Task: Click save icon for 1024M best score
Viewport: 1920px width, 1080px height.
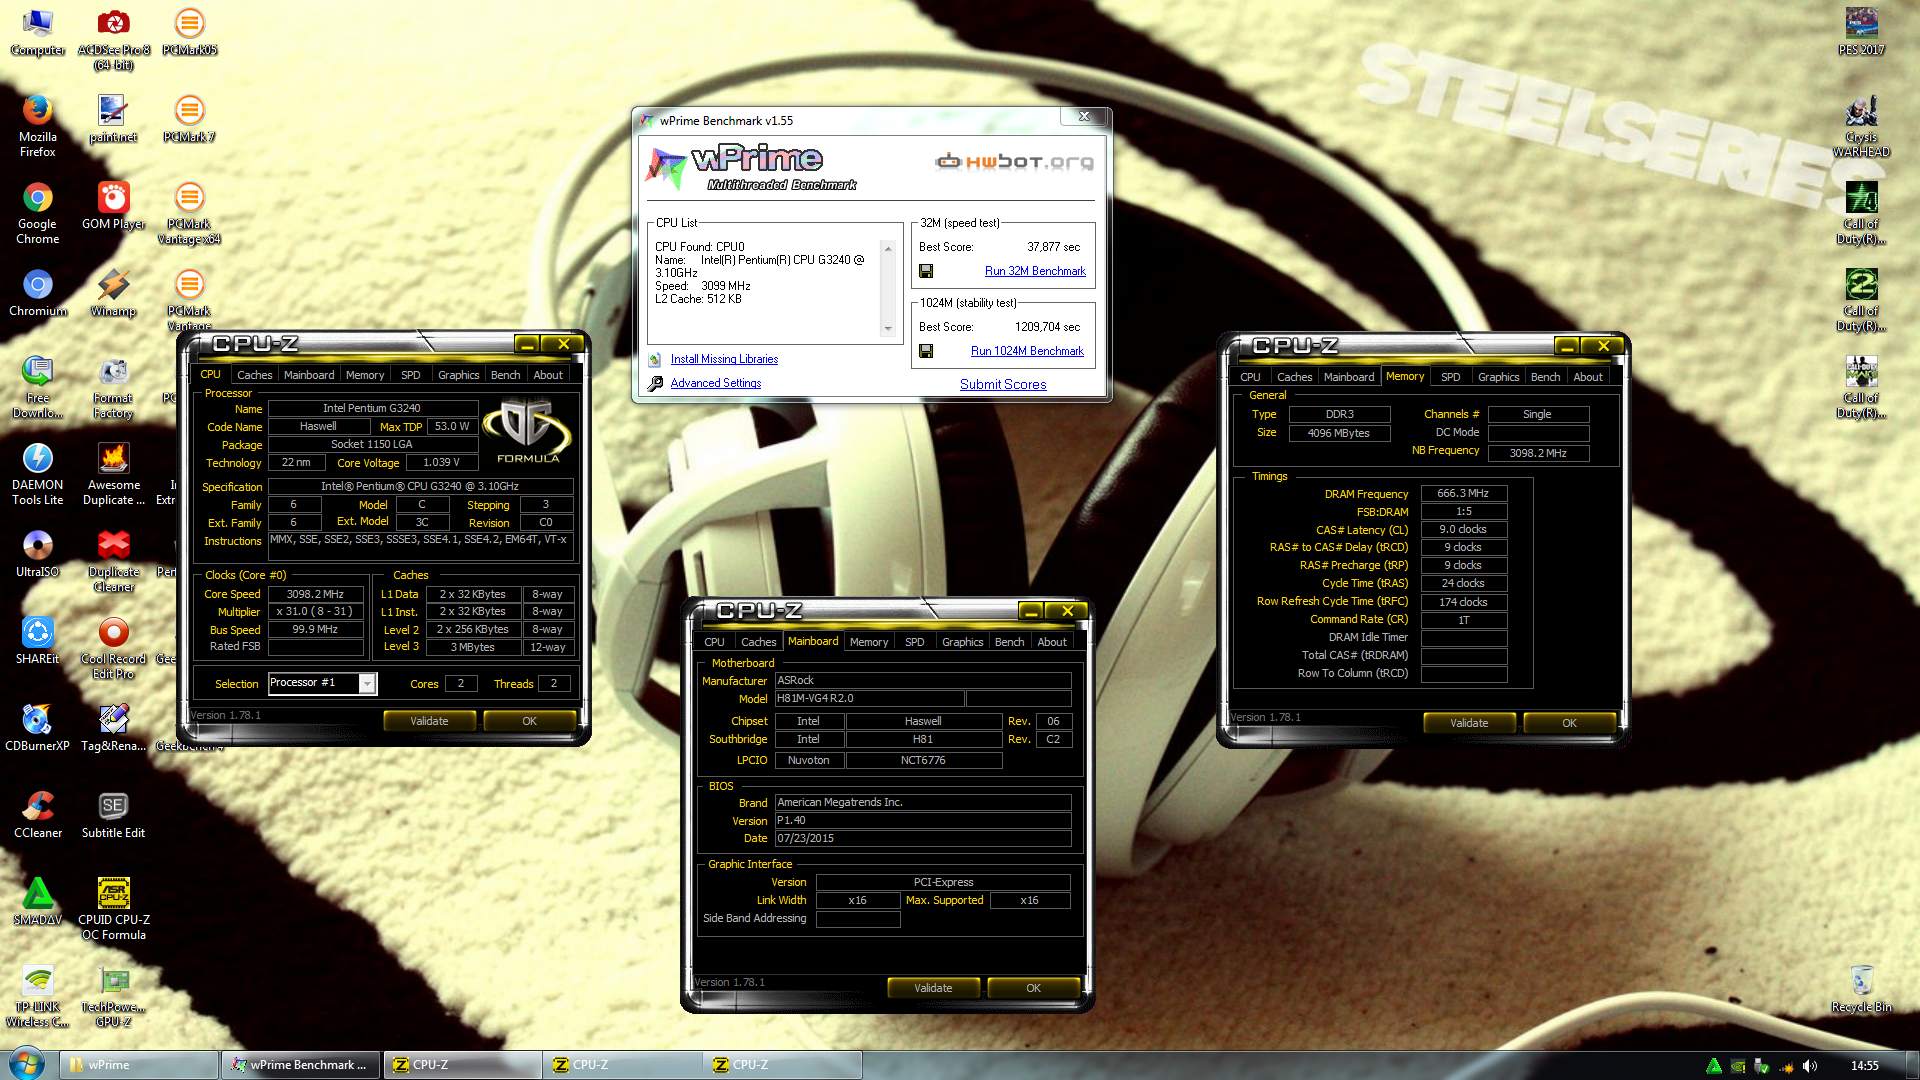Action: point(926,351)
